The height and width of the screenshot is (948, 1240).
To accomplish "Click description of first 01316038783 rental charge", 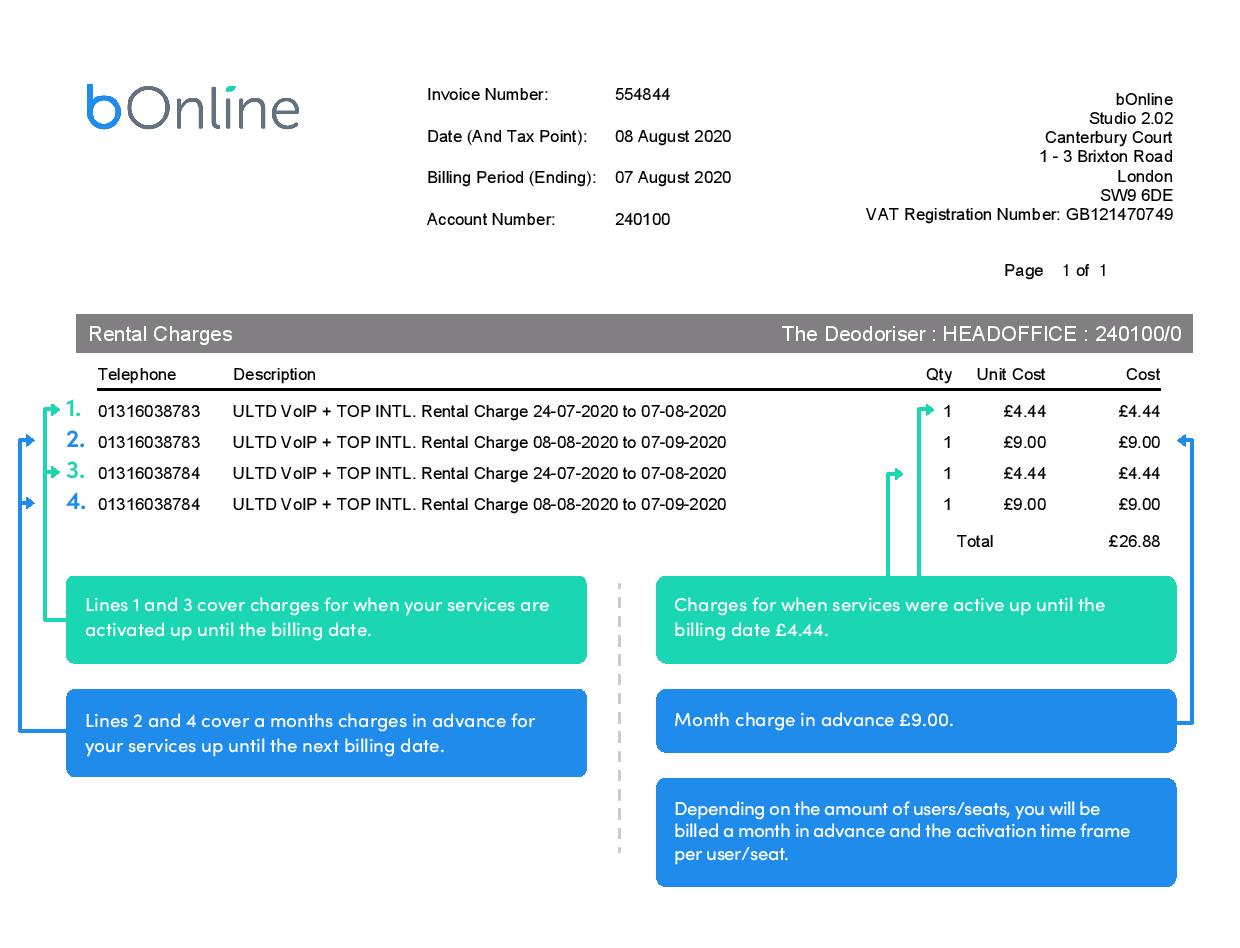I will [x=480, y=412].
